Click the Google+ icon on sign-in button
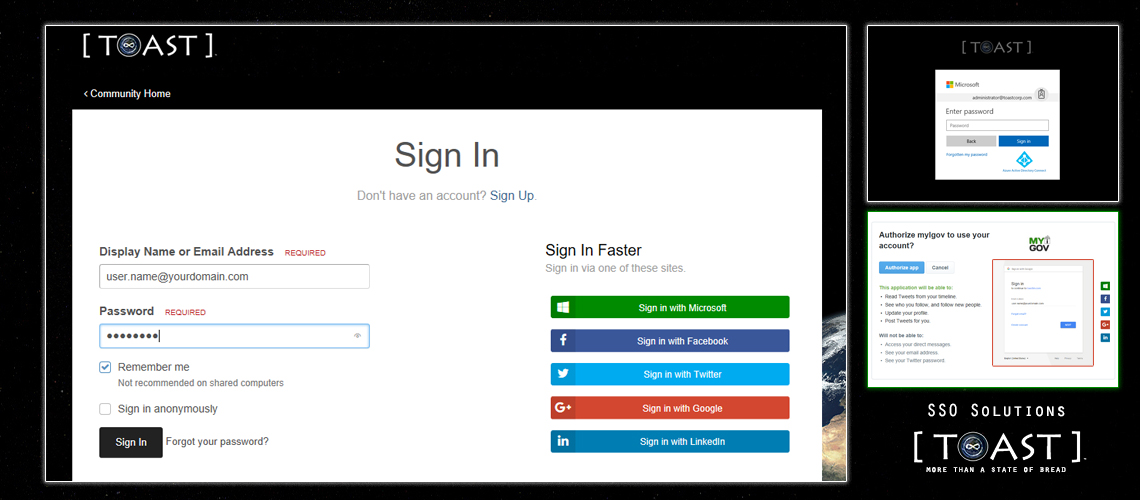The height and width of the screenshot is (500, 1140). pos(563,408)
